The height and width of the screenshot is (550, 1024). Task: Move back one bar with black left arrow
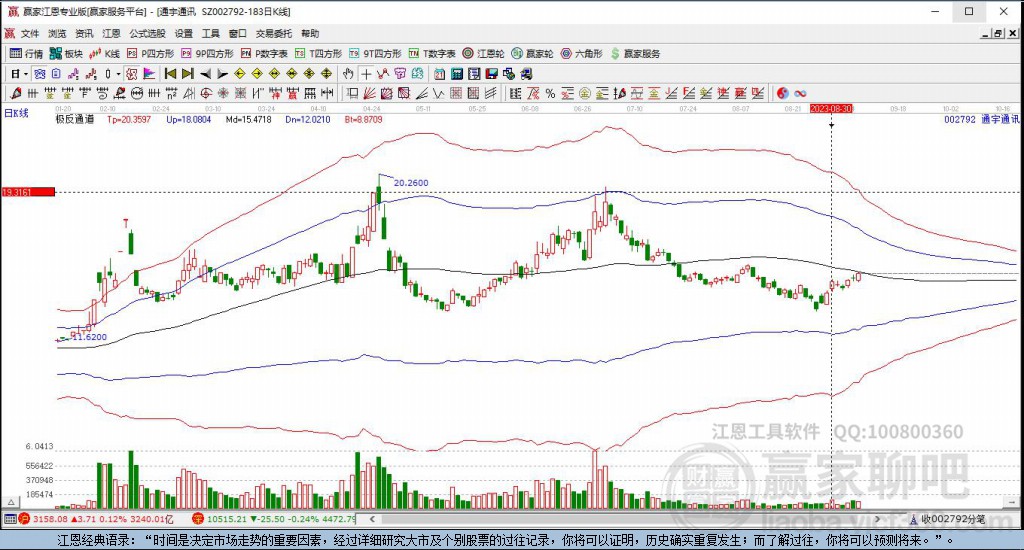pyautogui.click(x=206, y=74)
